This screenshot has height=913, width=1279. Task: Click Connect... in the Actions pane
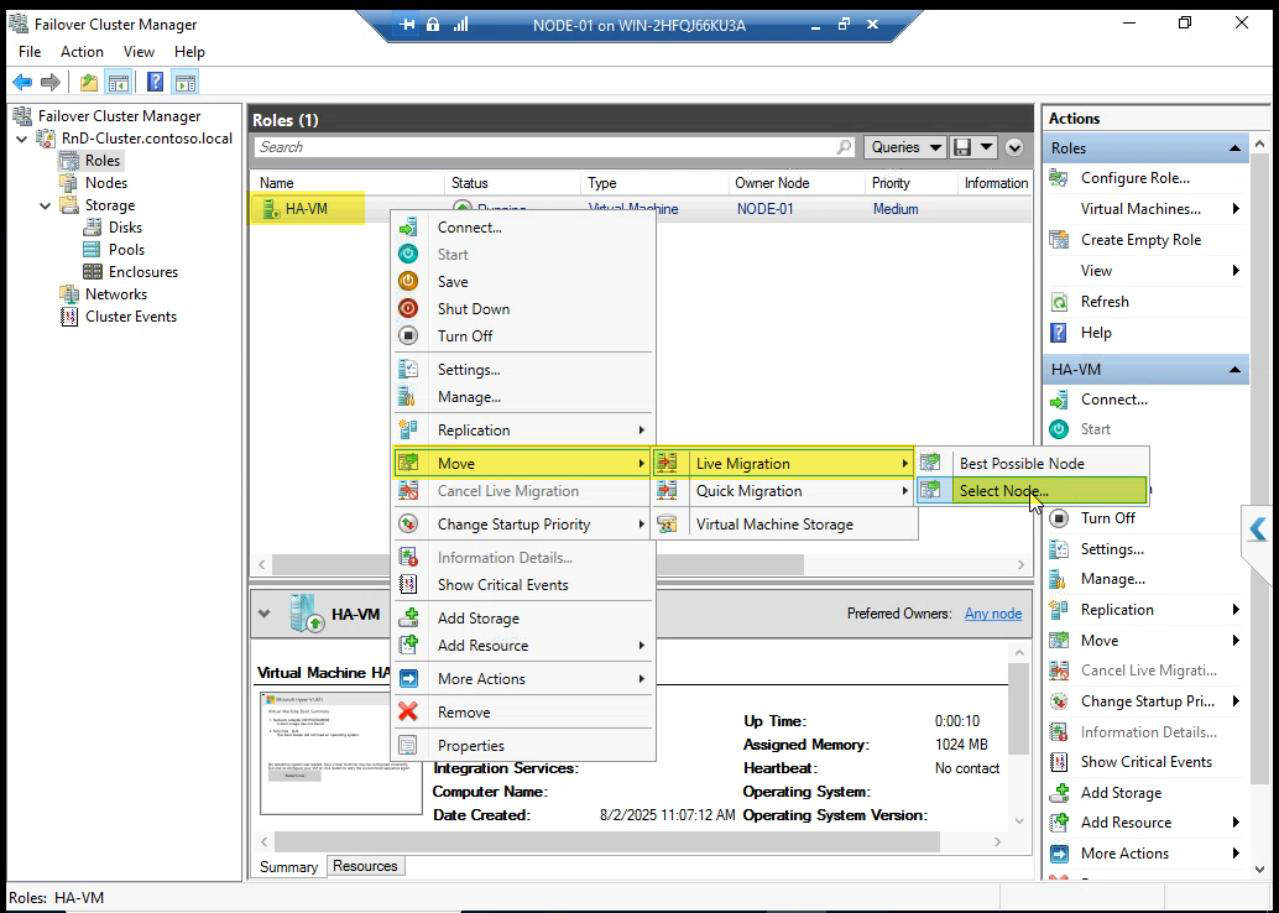click(x=1114, y=399)
